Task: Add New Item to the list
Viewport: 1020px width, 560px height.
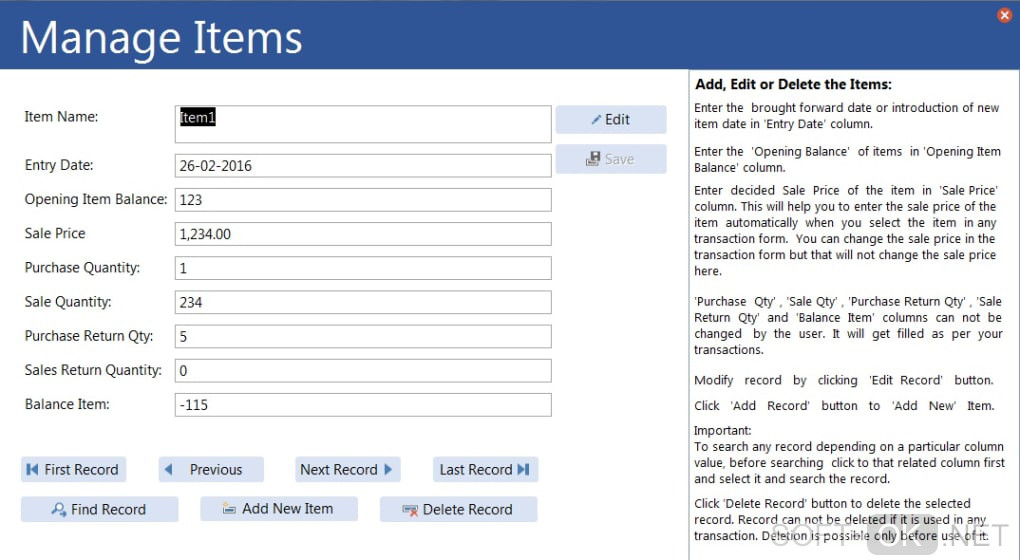Action: 279,509
